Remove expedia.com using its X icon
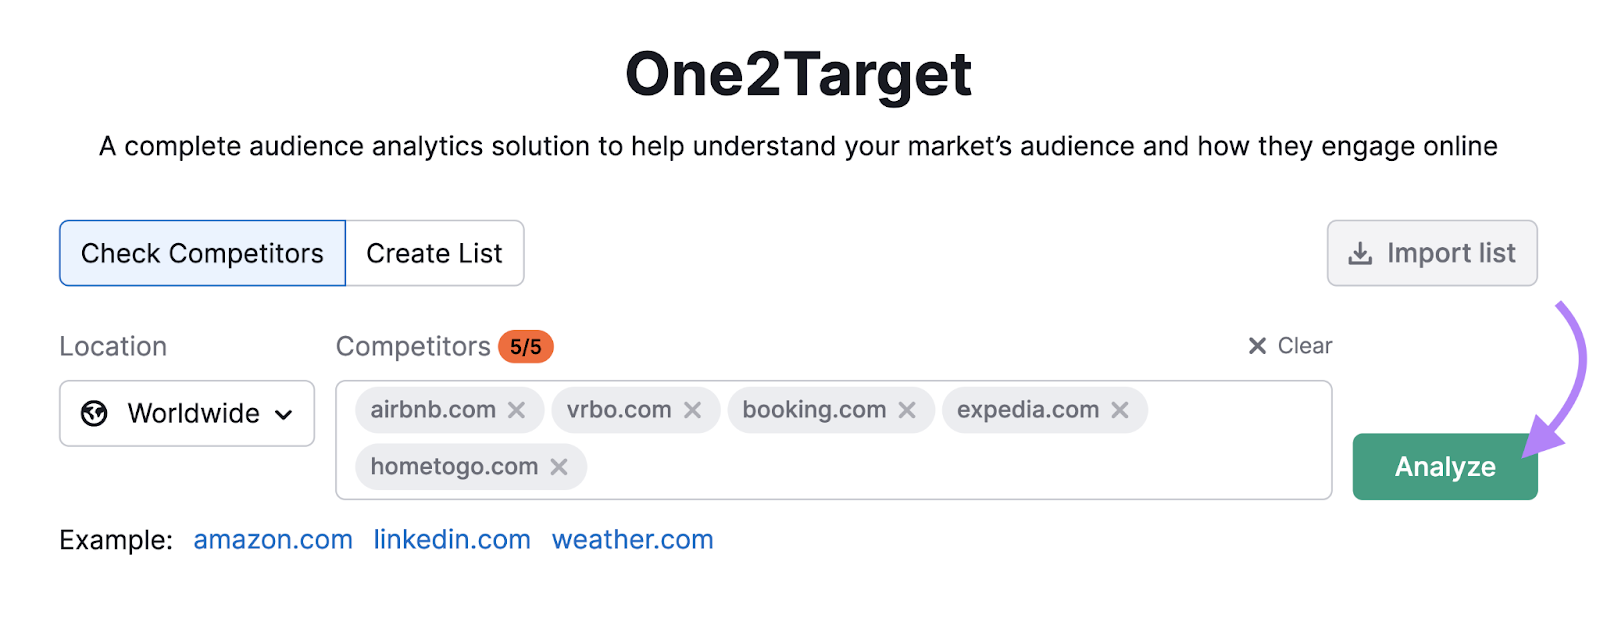 coord(1118,409)
